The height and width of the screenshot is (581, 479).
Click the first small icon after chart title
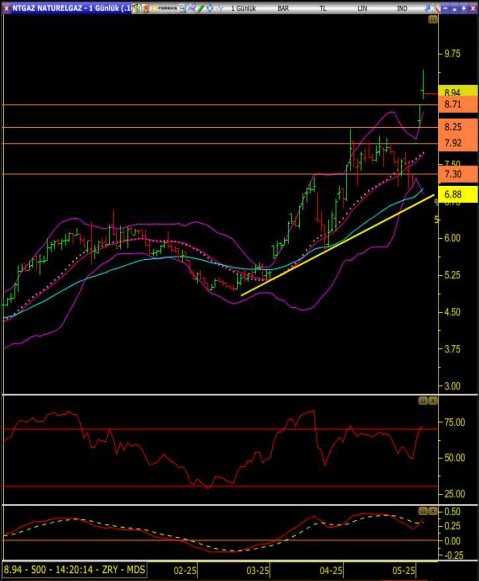click(136, 8)
